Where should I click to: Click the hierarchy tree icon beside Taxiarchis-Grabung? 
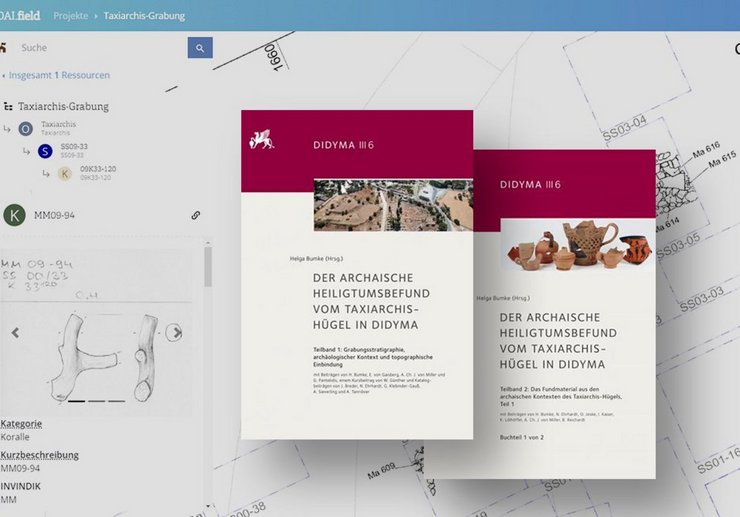point(8,107)
